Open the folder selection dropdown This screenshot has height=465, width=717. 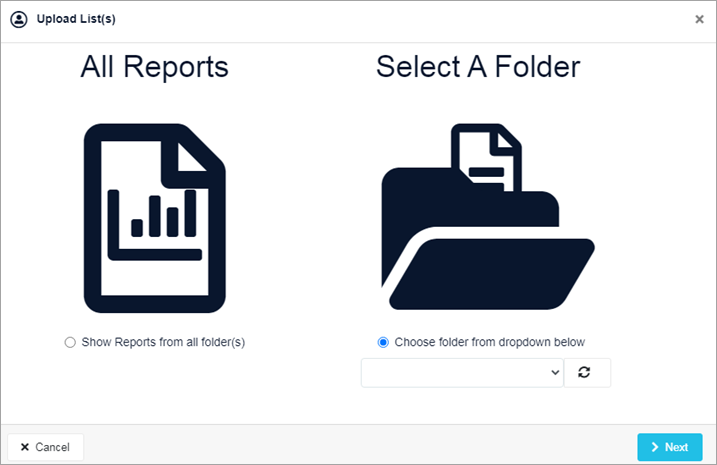(x=462, y=373)
